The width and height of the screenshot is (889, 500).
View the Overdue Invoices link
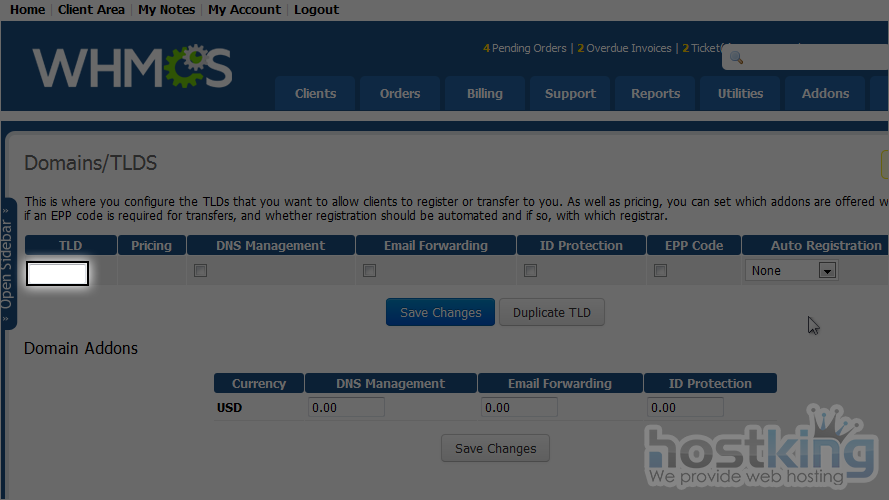point(628,48)
